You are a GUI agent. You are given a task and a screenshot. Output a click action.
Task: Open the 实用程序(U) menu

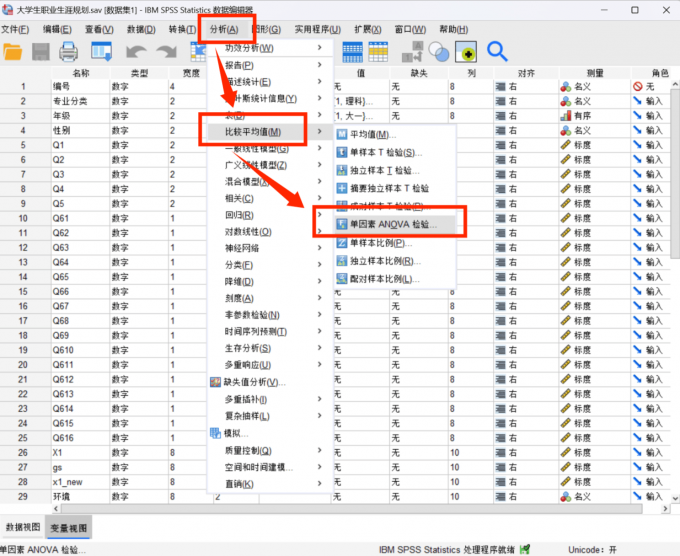click(317, 29)
